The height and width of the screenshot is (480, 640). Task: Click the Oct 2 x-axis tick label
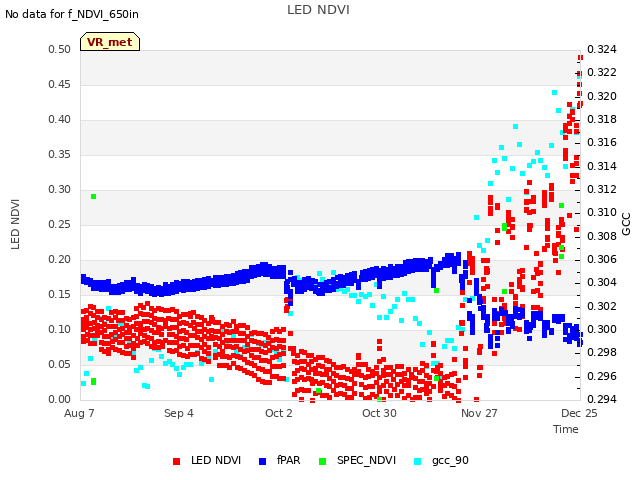tap(279, 413)
